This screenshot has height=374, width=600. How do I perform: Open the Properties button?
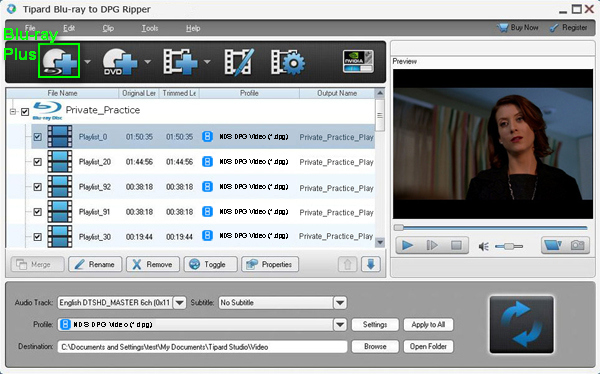pos(270,264)
